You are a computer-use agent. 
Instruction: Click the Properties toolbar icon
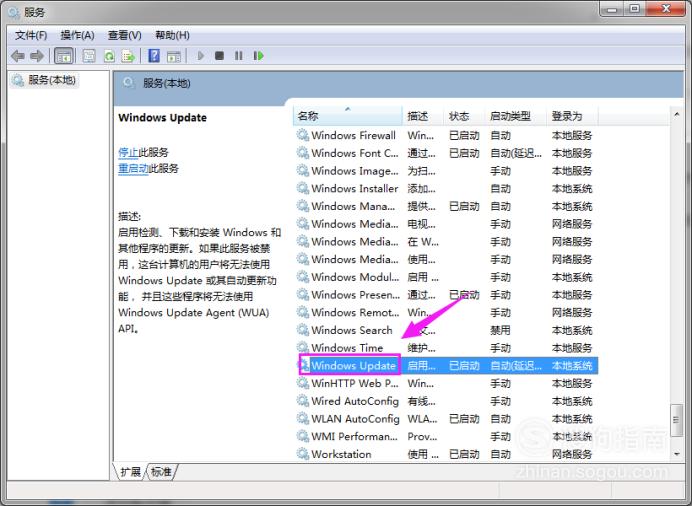(89, 56)
